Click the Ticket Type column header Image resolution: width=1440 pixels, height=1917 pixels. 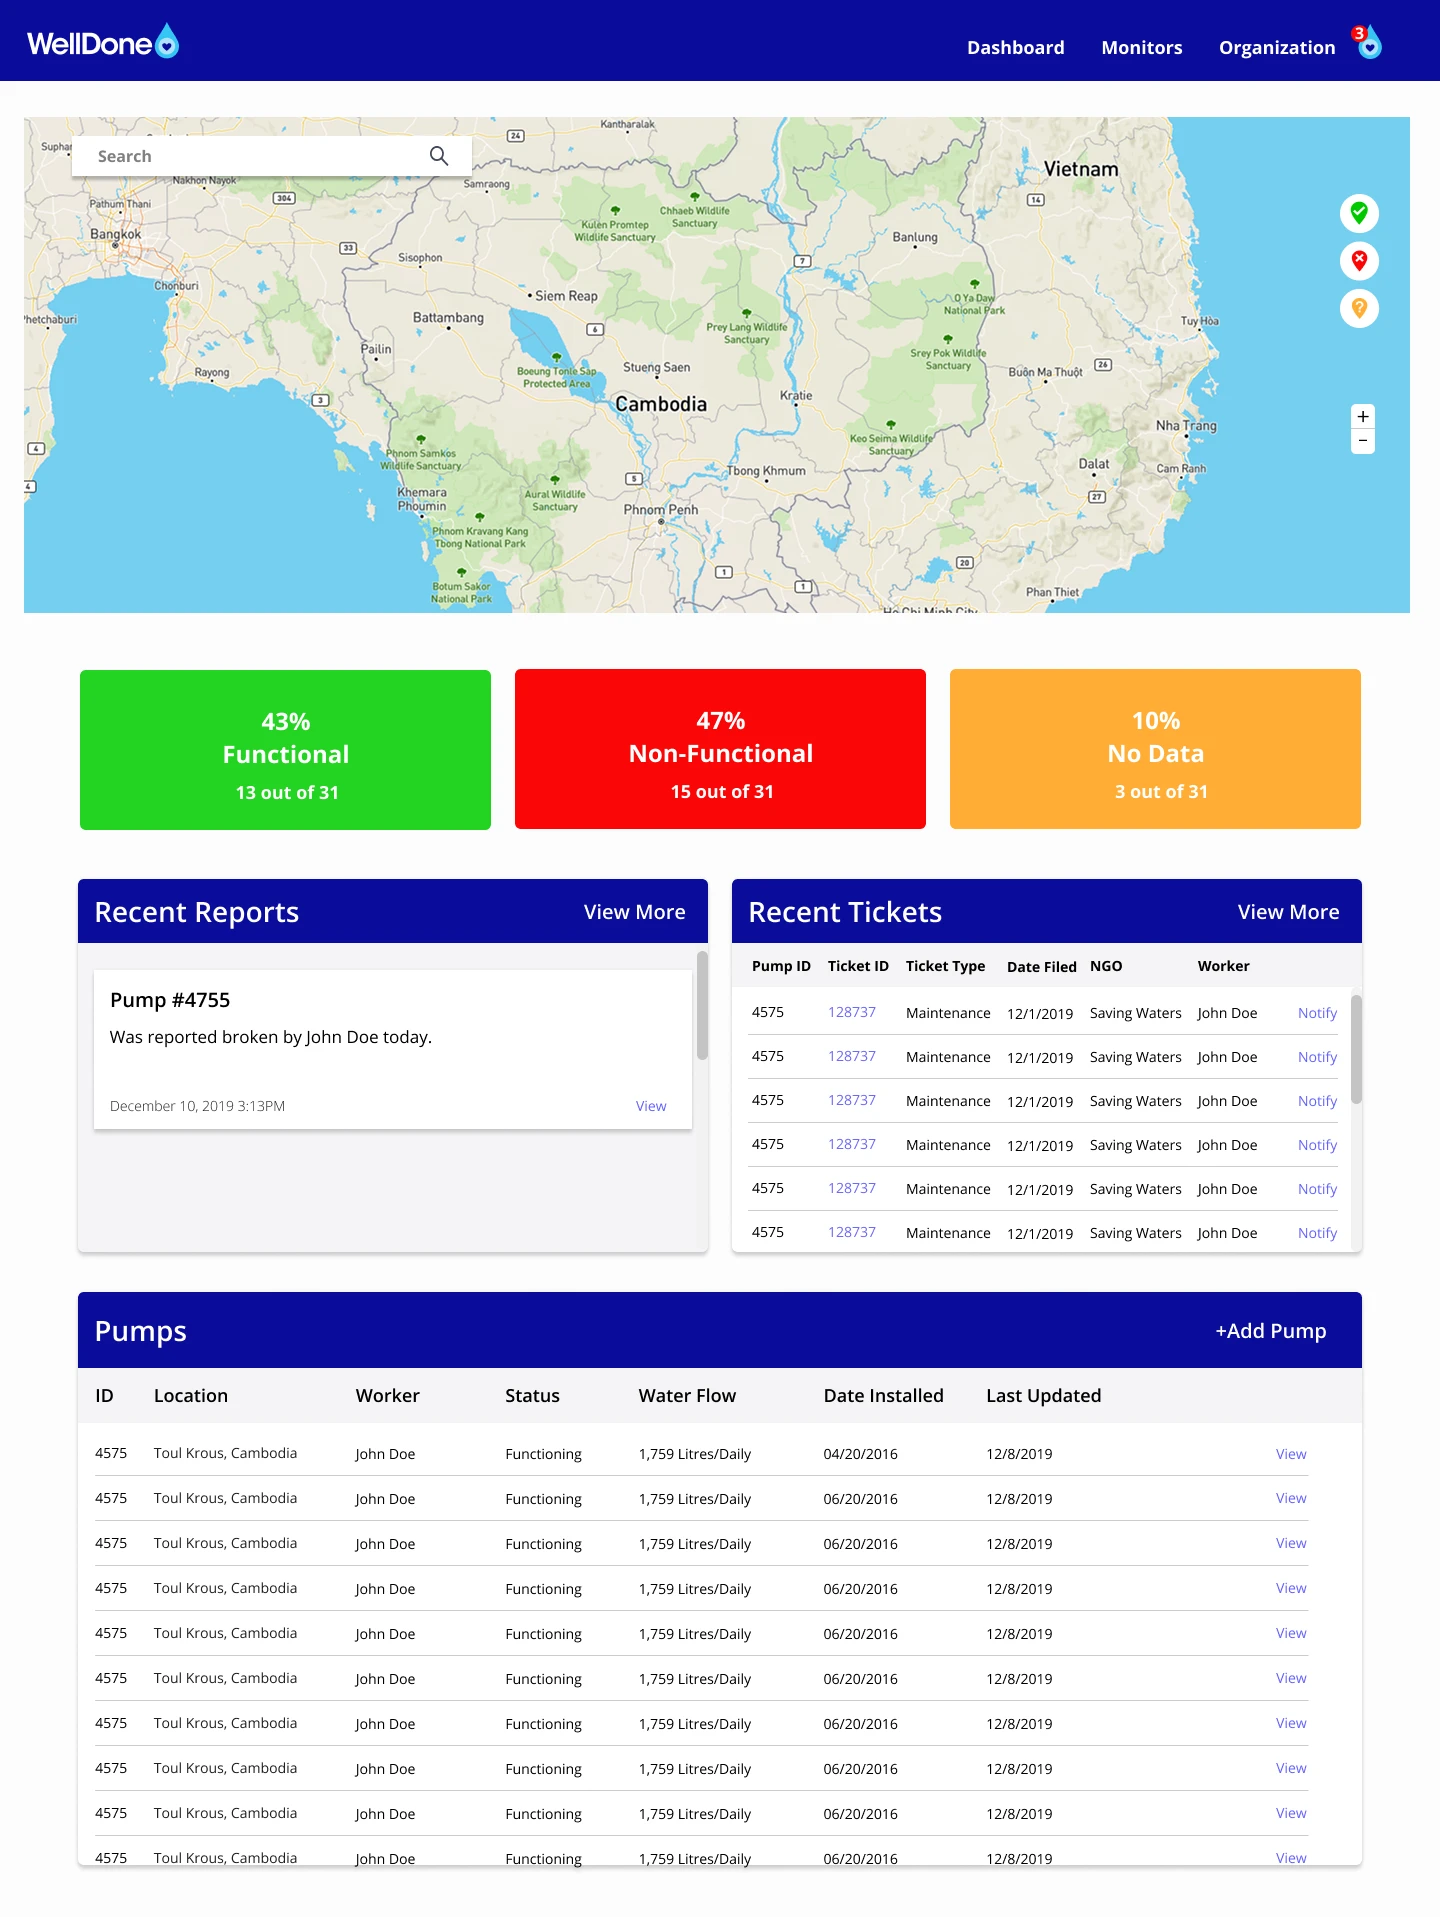pos(945,966)
